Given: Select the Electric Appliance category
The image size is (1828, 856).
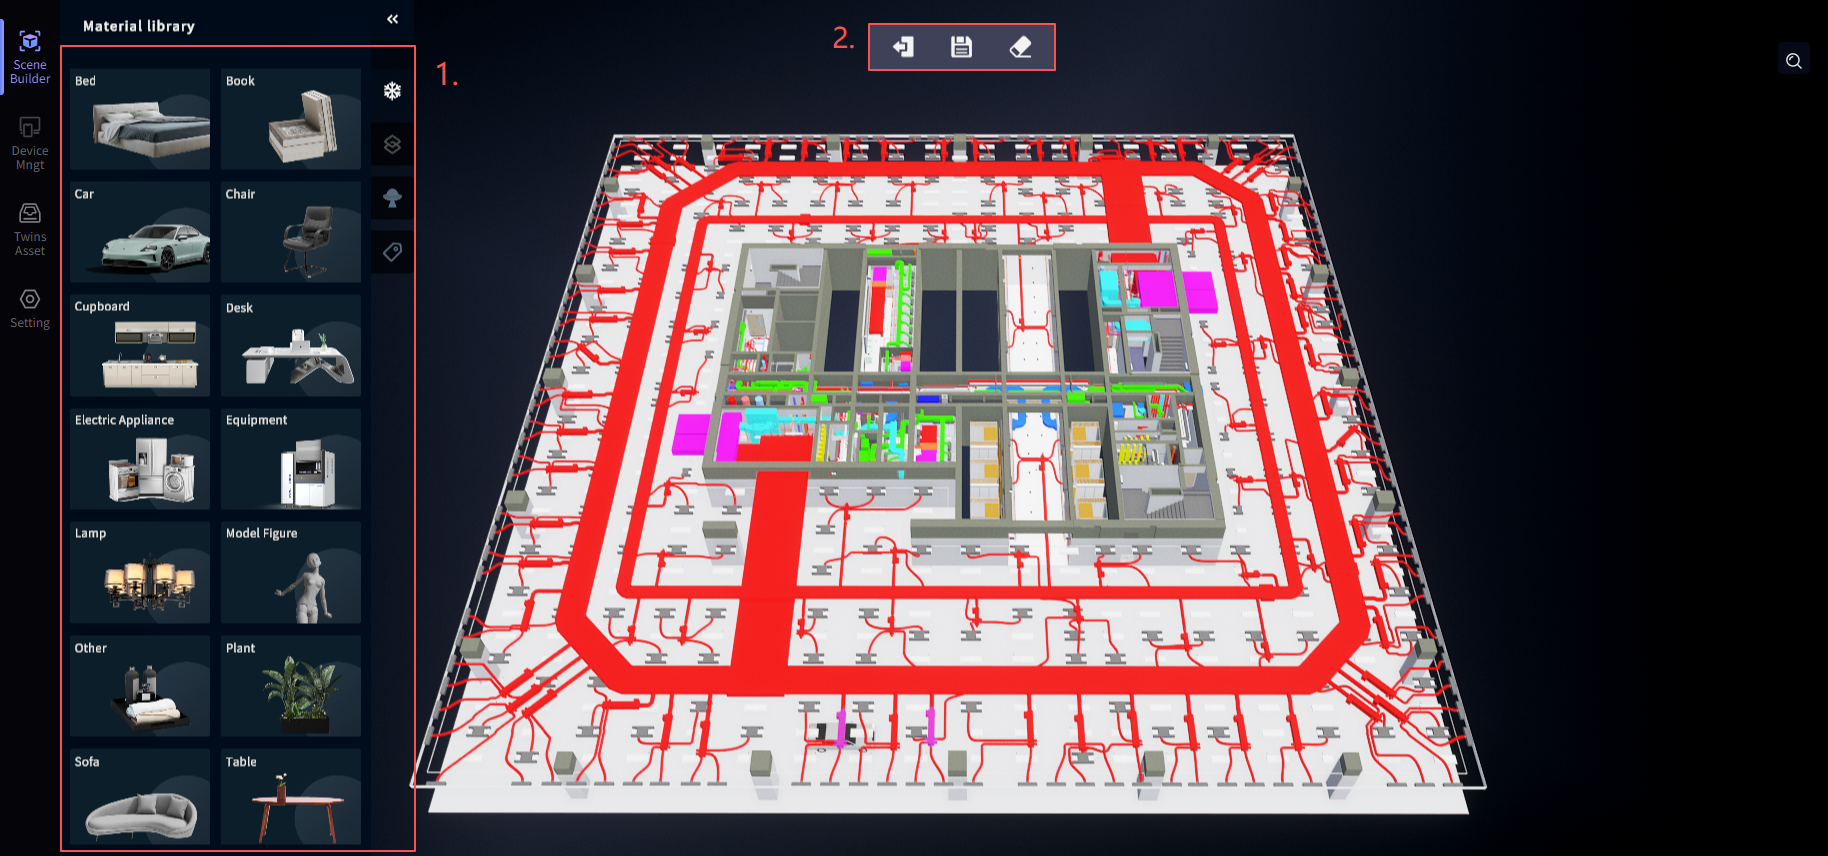Looking at the screenshot, I should (140, 459).
